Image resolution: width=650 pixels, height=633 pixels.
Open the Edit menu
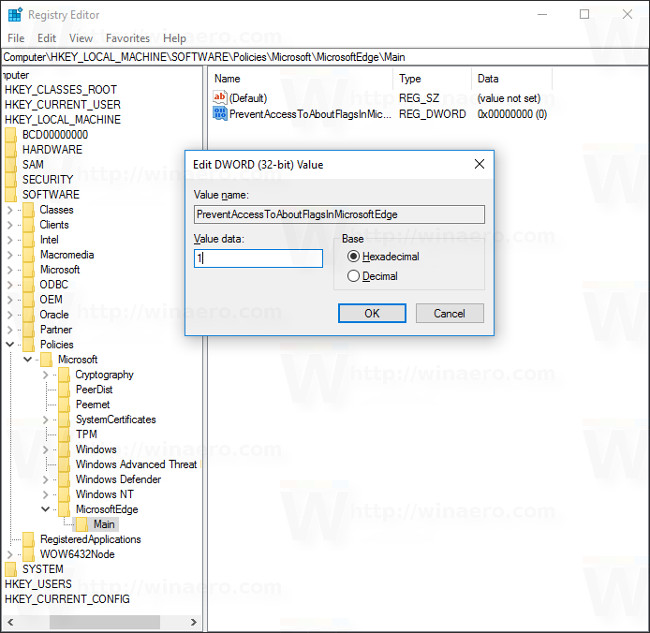click(46, 38)
